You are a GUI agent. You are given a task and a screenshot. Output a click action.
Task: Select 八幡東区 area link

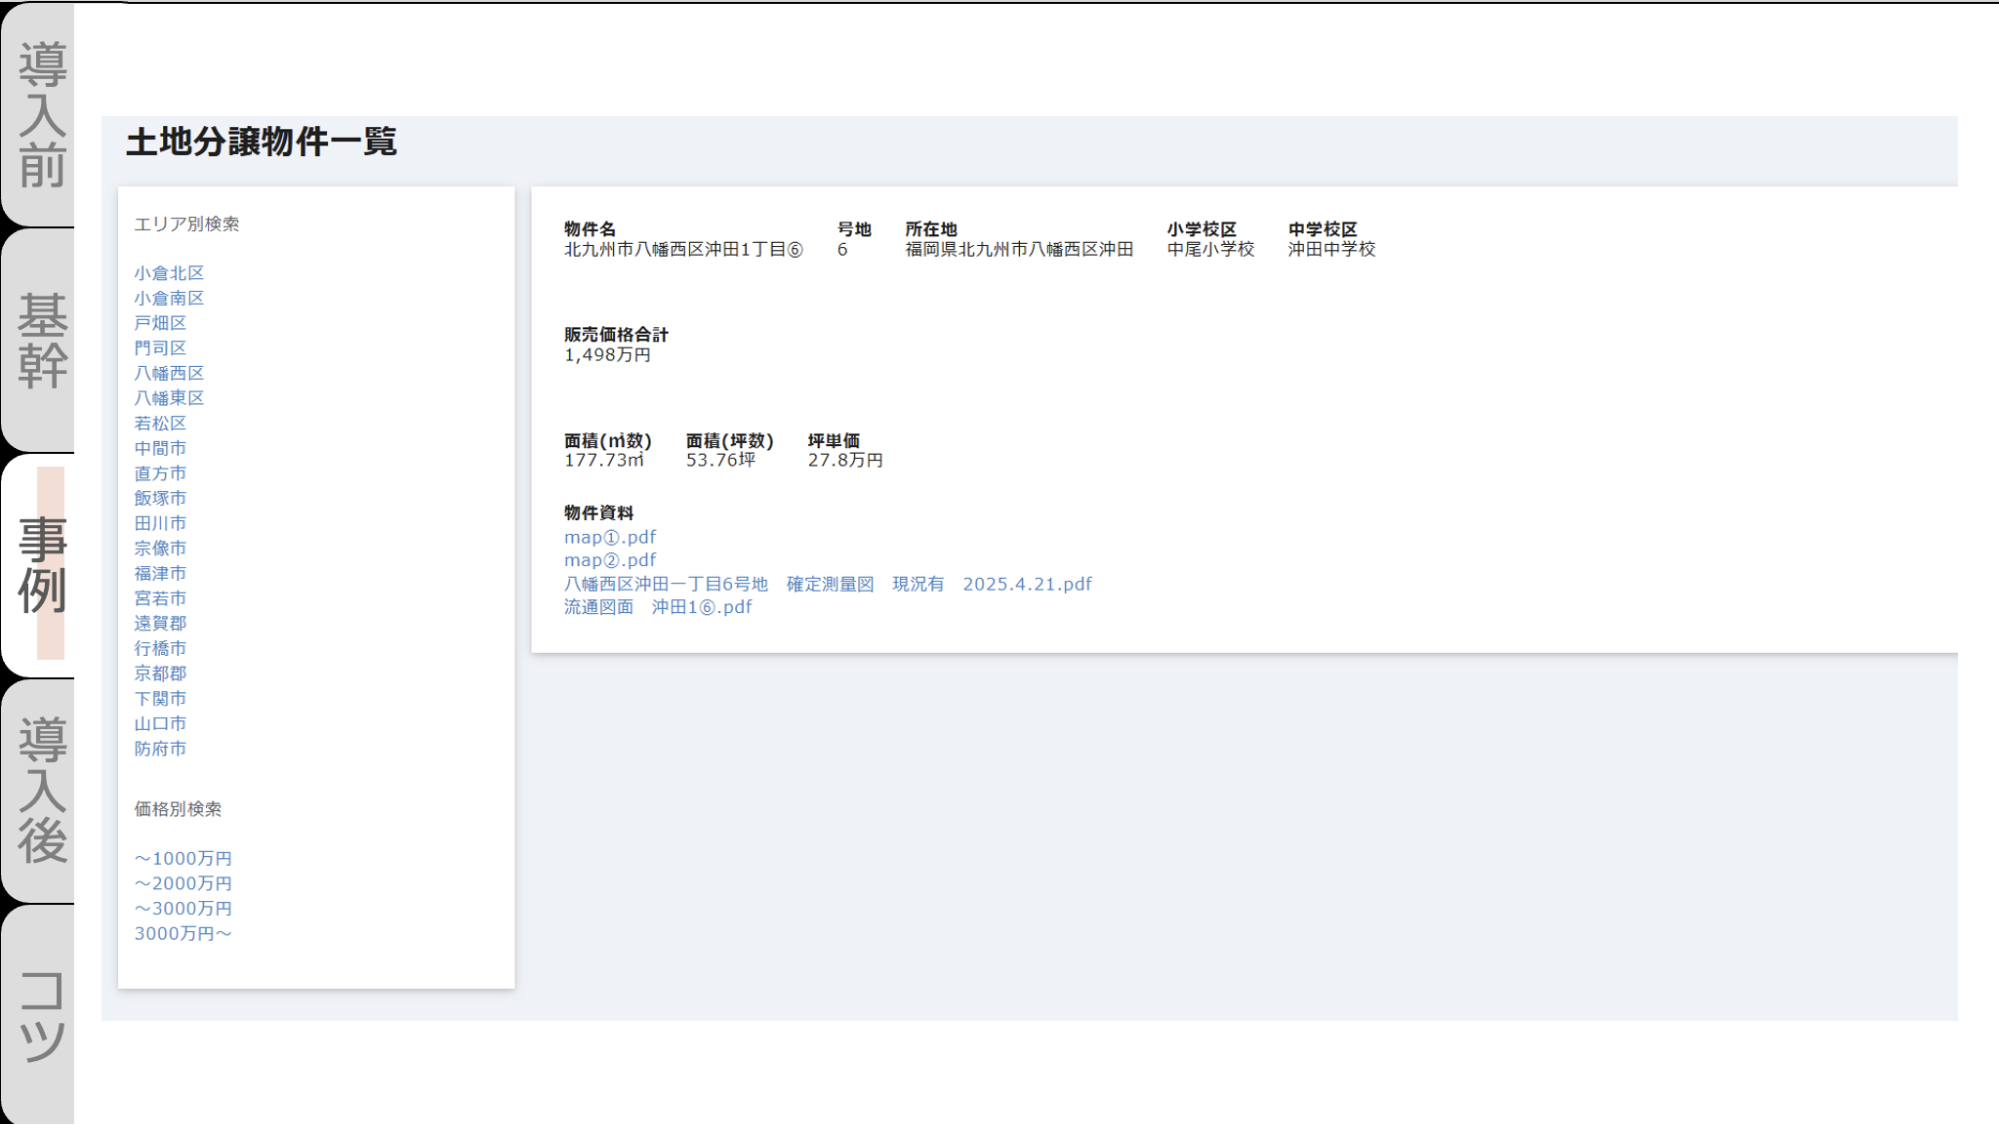coord(169,398)
